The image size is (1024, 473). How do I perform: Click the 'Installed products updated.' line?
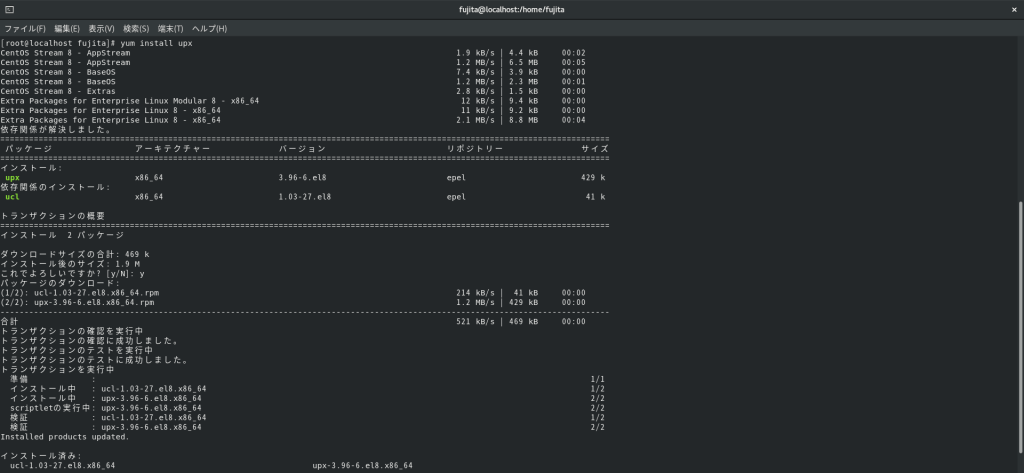click(x=65, y=436)
